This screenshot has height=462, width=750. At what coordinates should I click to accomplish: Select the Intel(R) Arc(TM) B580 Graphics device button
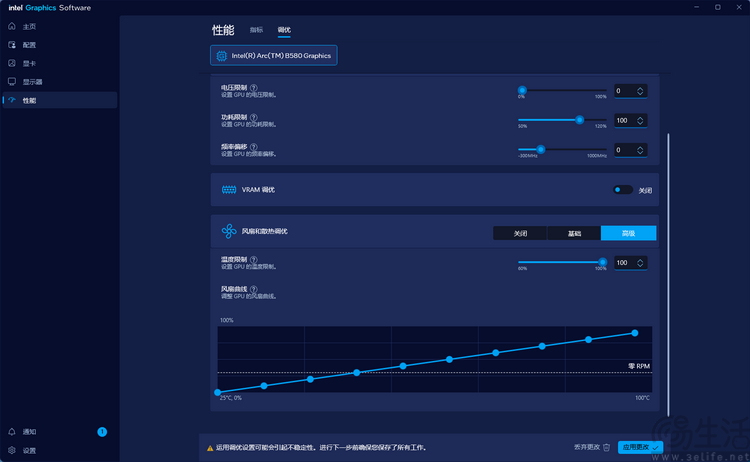274,55
